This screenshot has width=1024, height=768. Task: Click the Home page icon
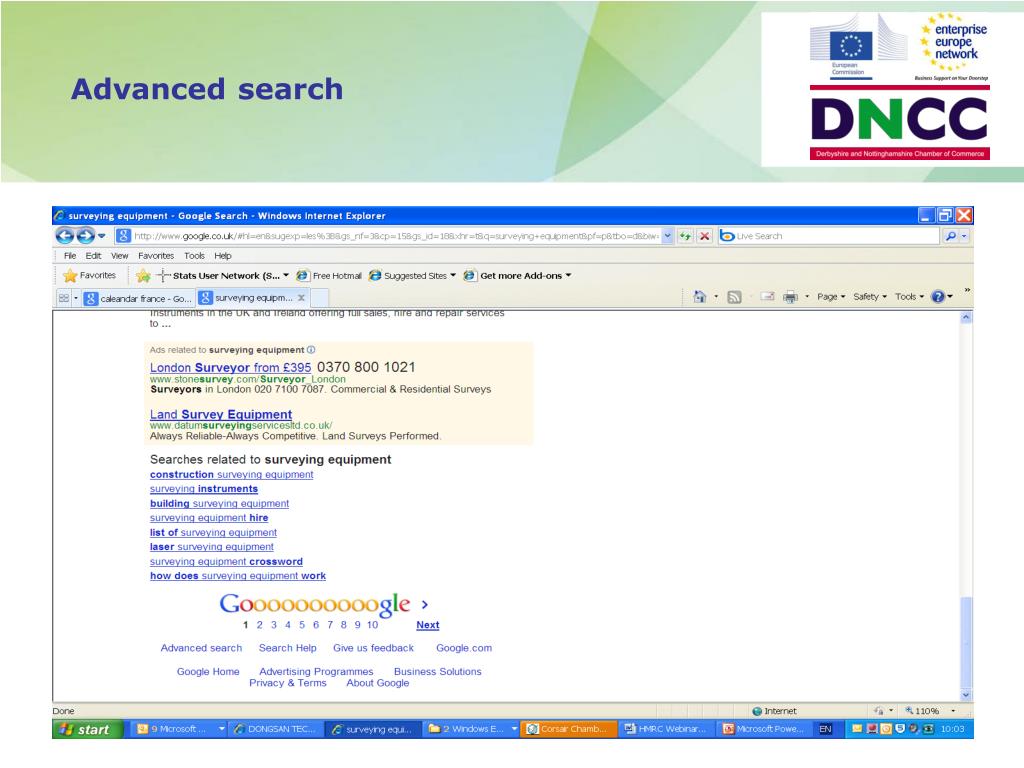[699, 296]
